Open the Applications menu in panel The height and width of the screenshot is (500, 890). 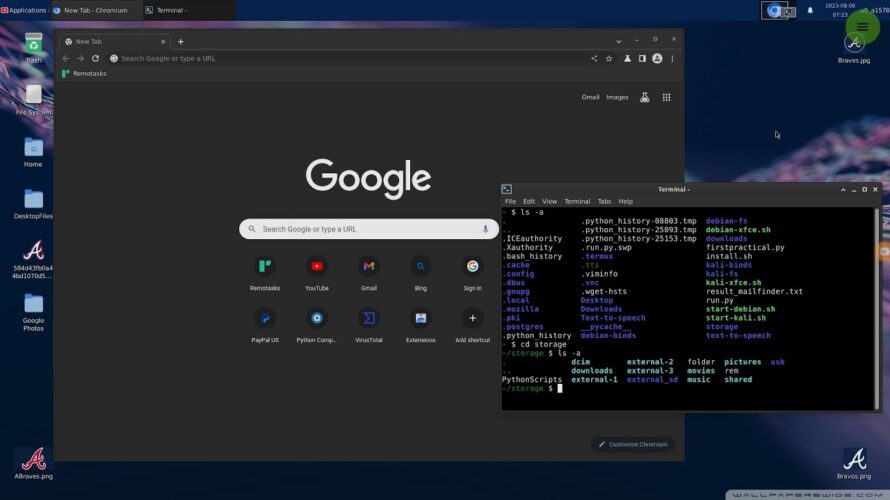click(x=24, y=10)
